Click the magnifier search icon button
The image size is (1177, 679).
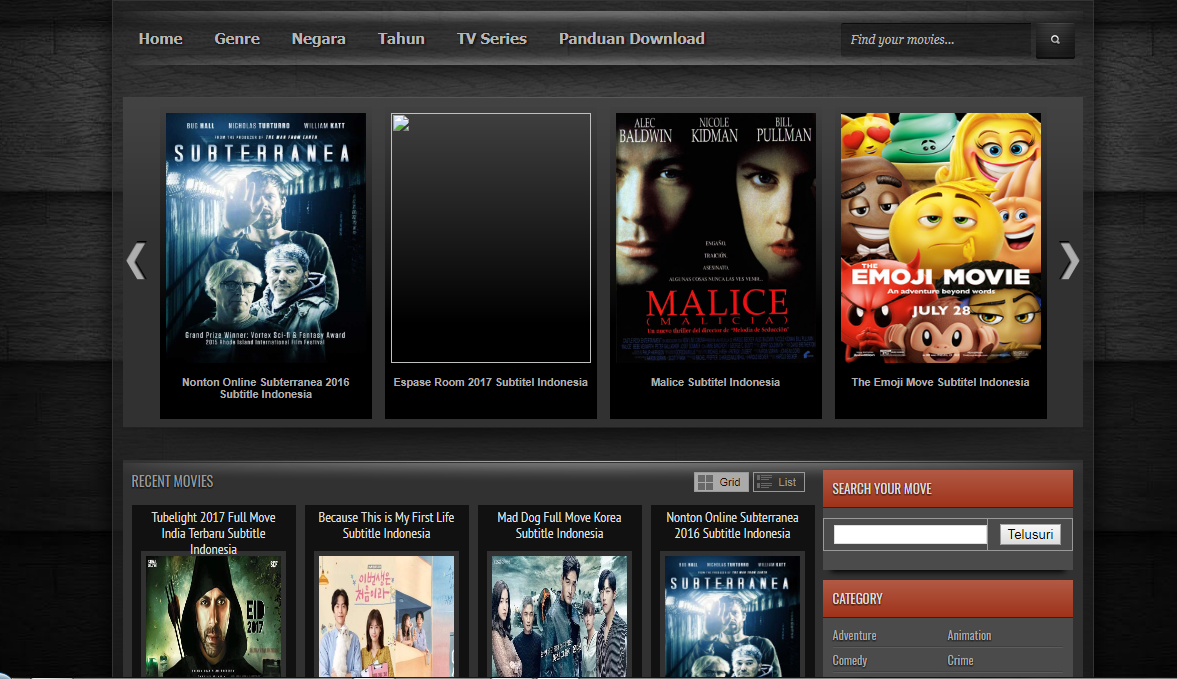pyautogui.click(x=1055, y=40)
